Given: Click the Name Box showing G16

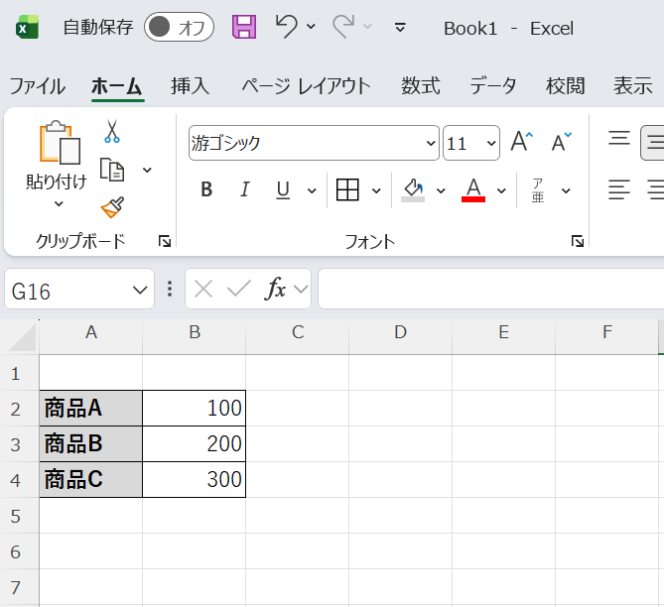Looking at the screenshot, I should [x=79, y=289].
